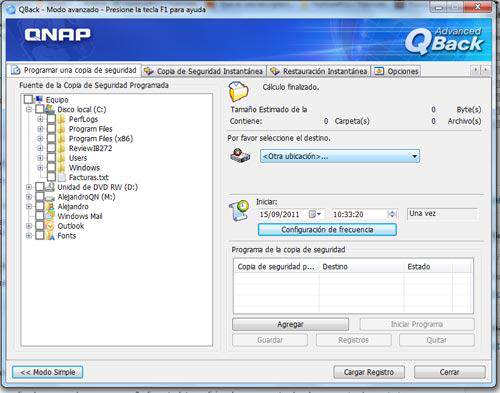Click the destination drive icon
Viewport: 500px width, 393px height.
click(x=240, y=156)
